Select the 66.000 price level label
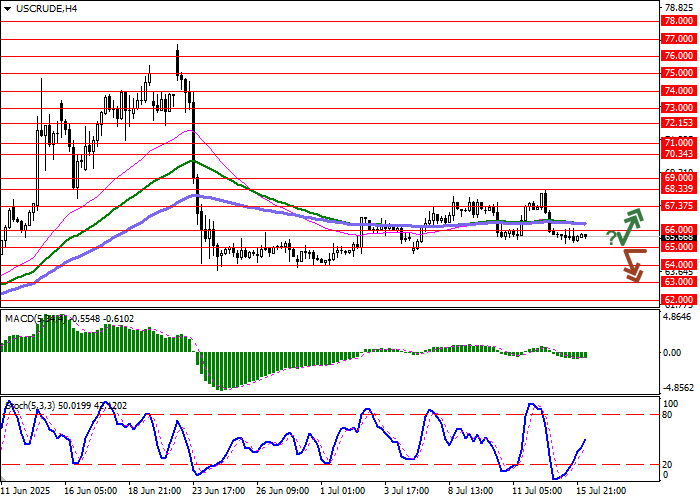 point(679,230)
